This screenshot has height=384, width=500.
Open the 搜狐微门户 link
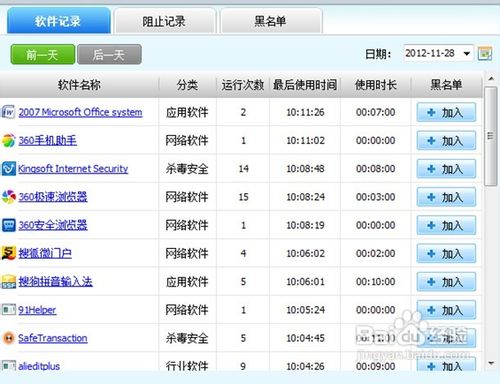(45, 254)
